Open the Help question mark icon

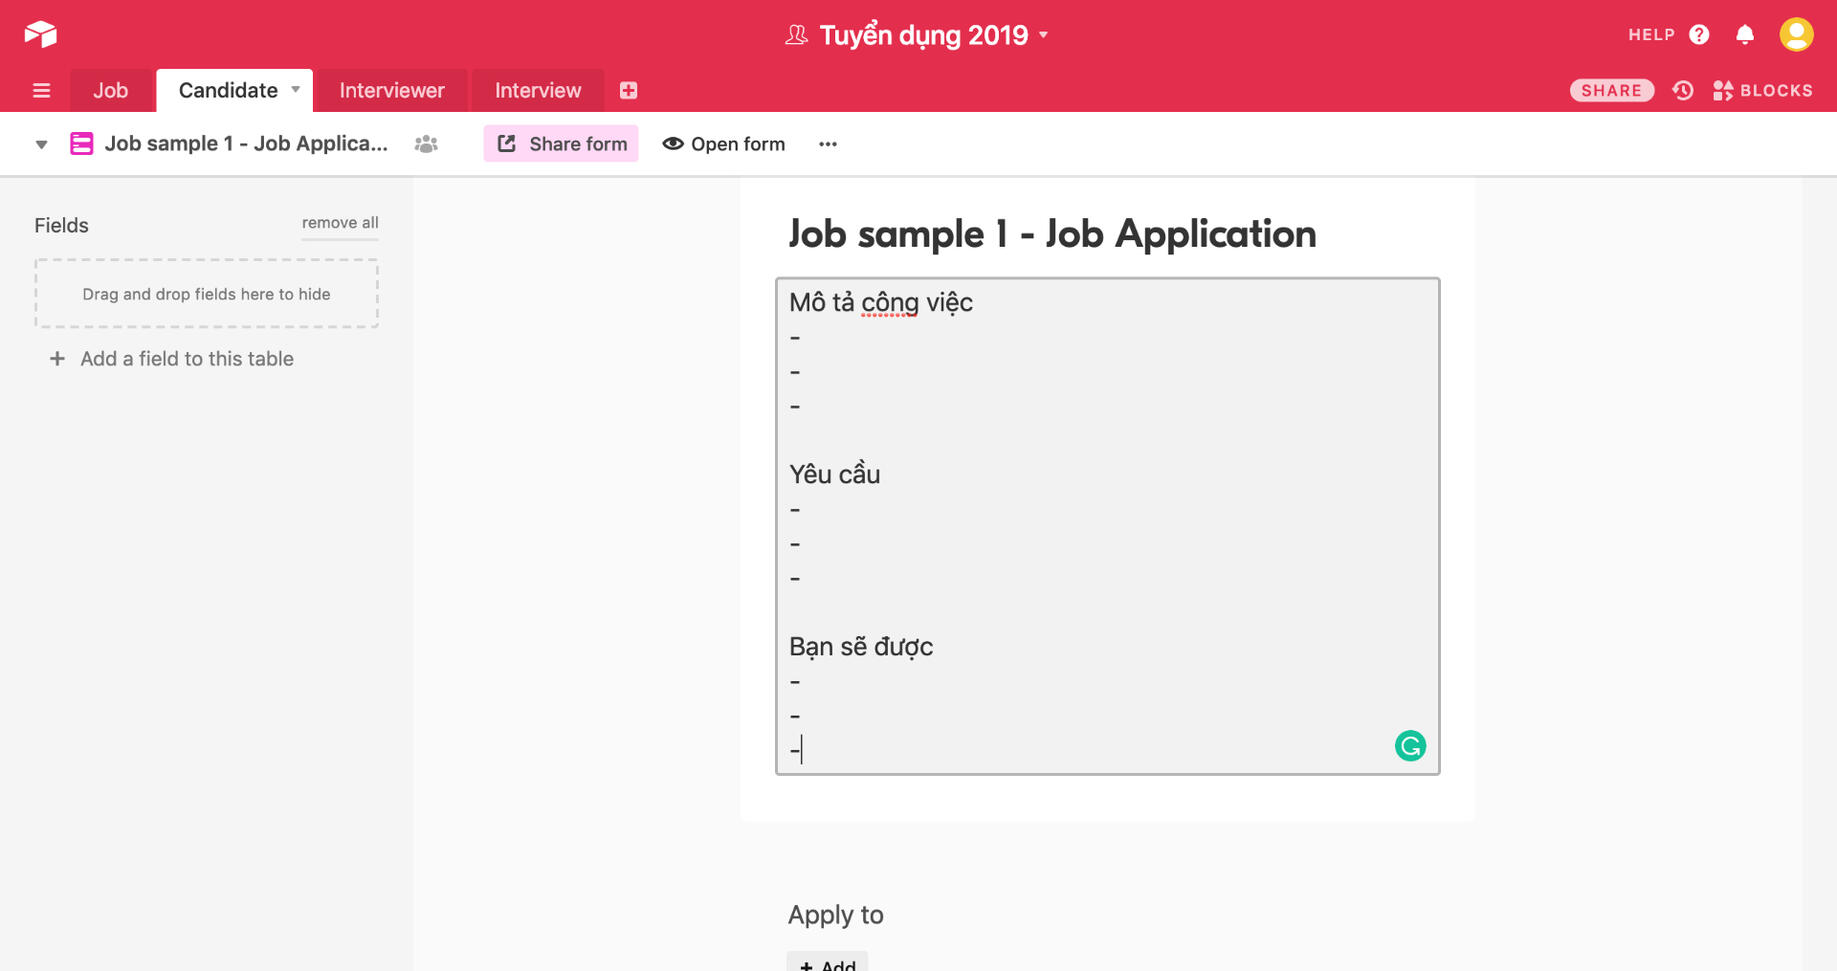1699,35
